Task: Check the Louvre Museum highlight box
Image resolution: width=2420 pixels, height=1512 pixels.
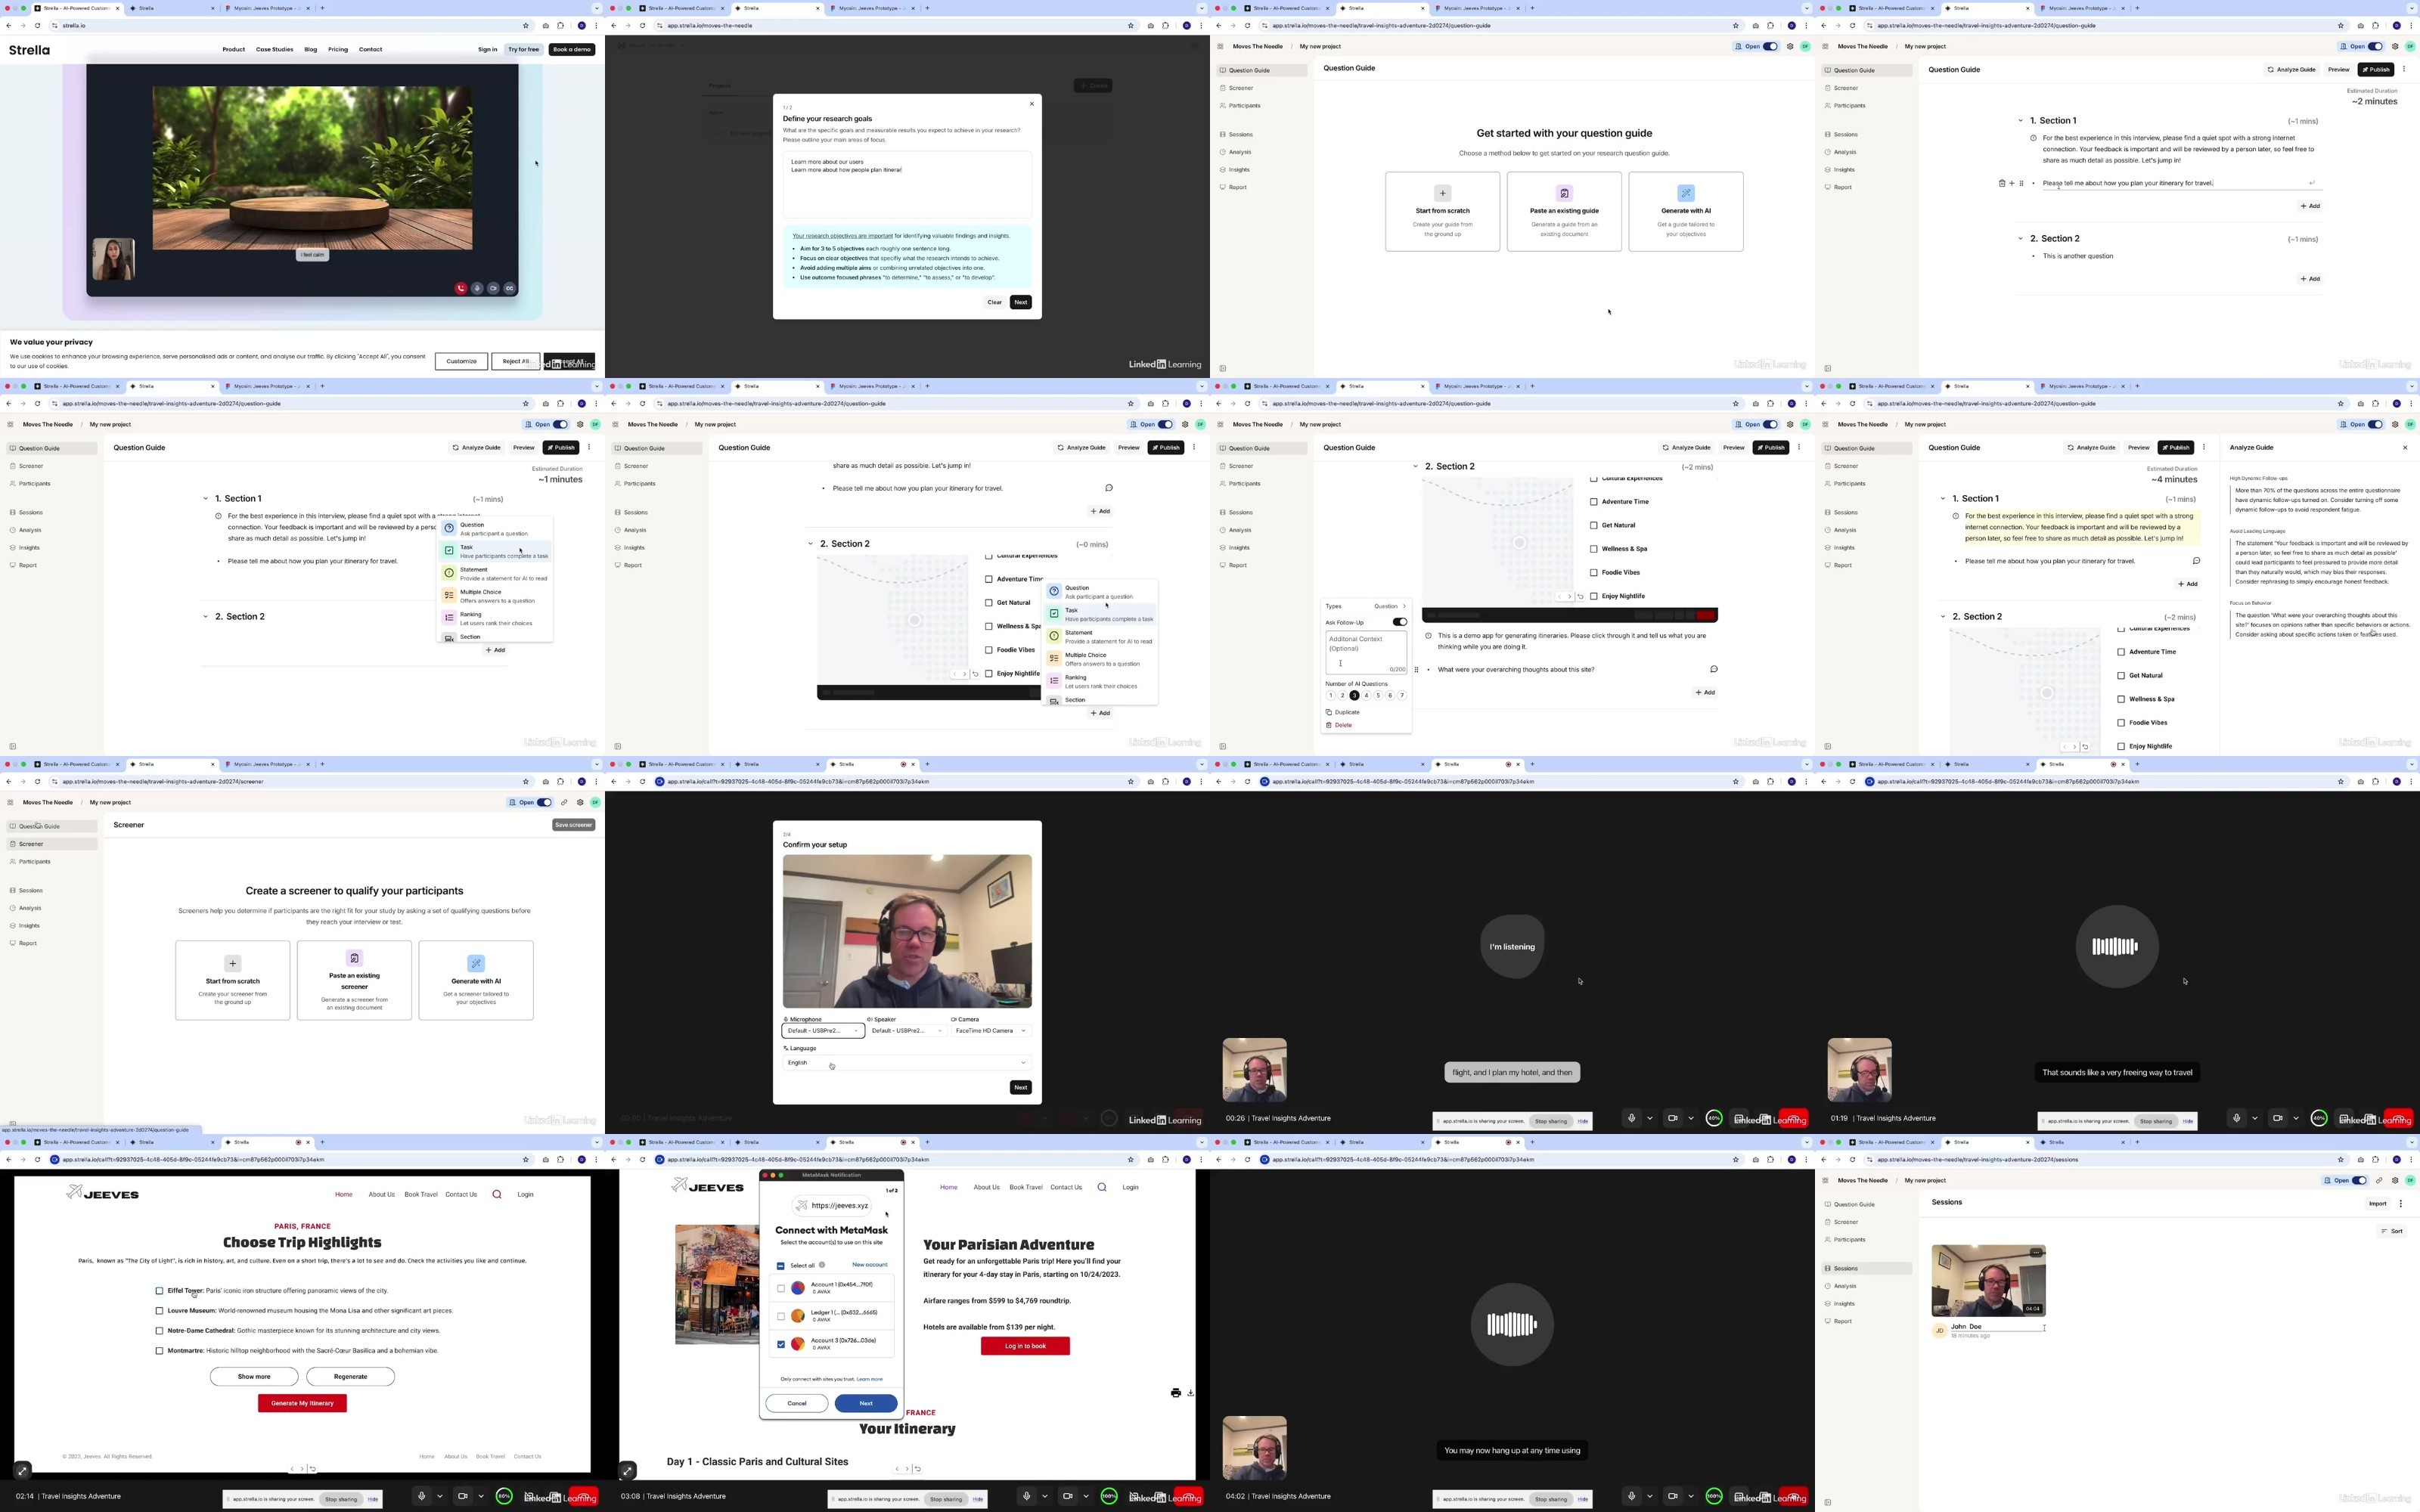Action: click(159, 1311)
